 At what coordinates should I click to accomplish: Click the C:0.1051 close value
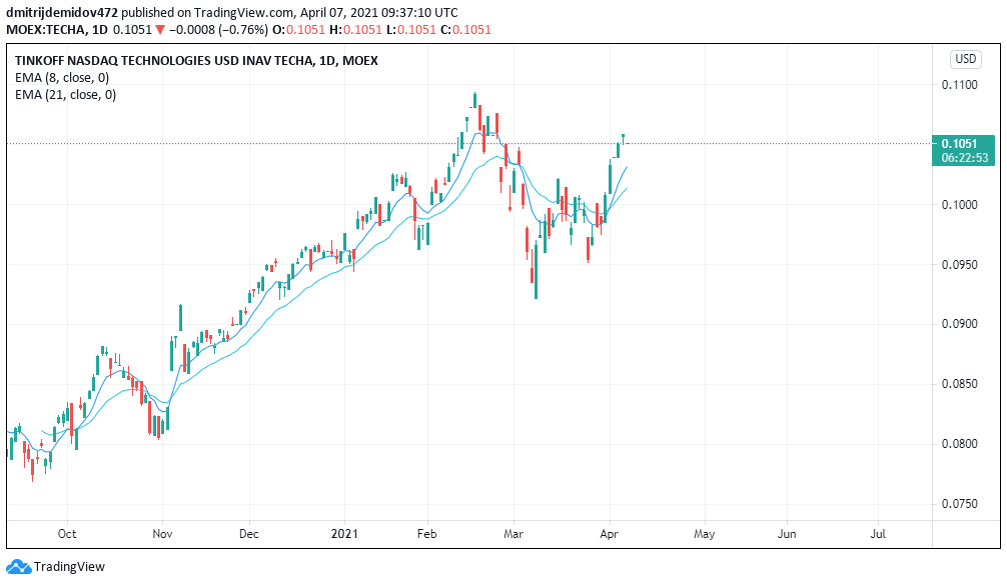tap(466, 30)
